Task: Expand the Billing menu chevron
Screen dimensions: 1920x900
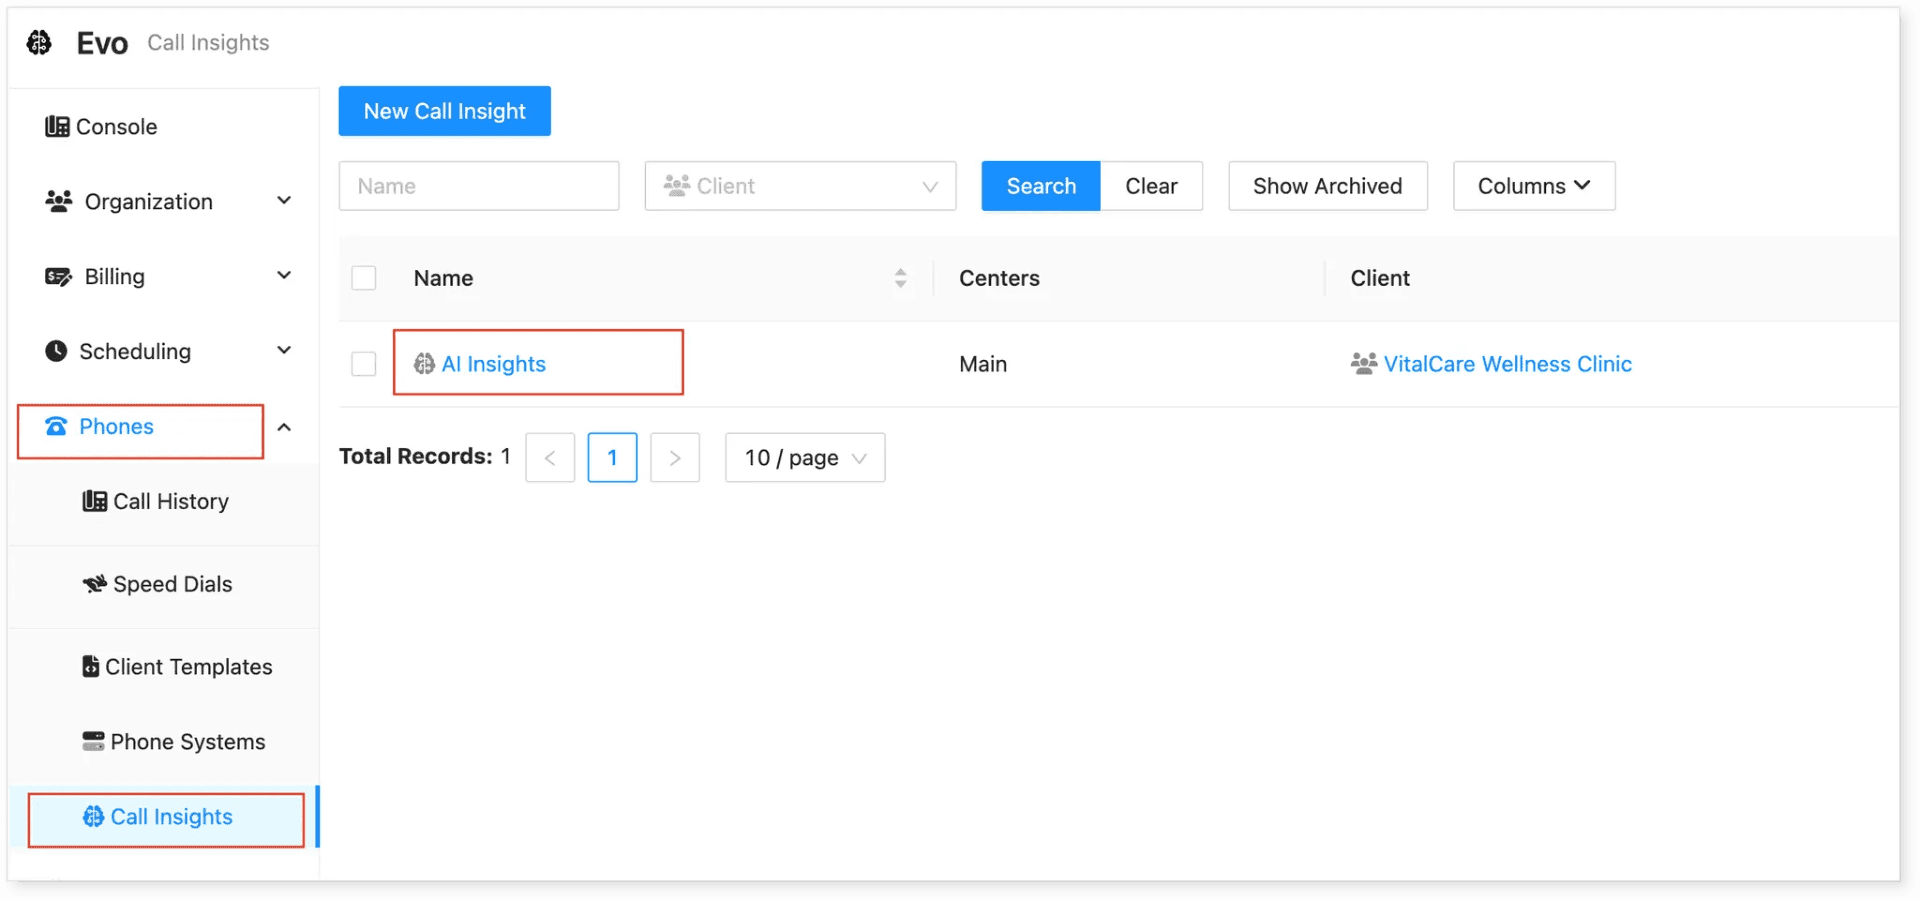Action: (x=284, y=276)
